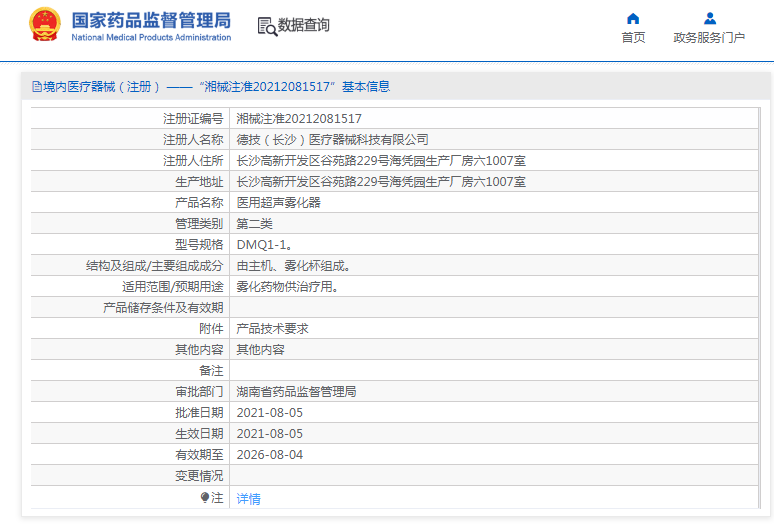This screenshot has width=774, height=525.
Task: Click 适用范围/预期用途 label
Action: tap(173, 287)
